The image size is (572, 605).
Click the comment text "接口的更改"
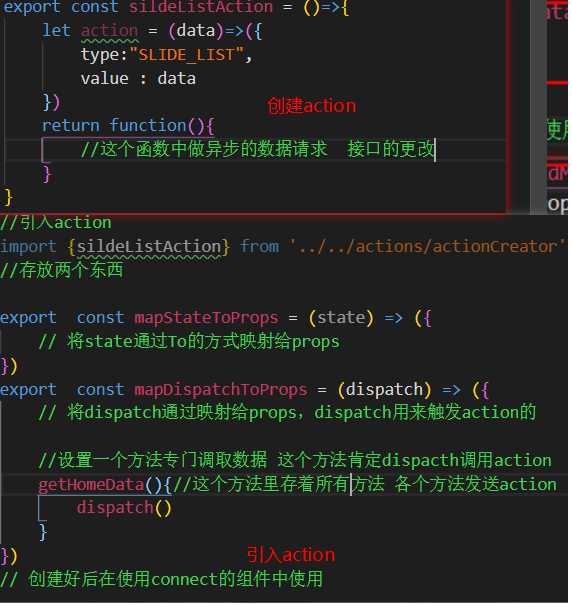391,149
